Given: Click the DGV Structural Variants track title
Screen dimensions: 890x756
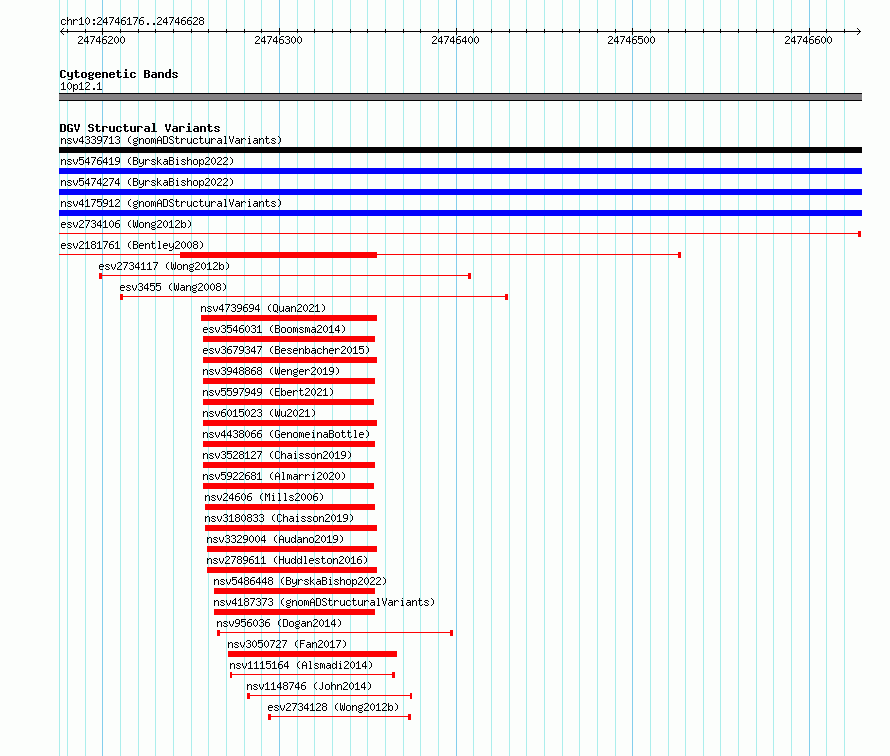Looking at the screenshot, I should [x=140, y=128].
